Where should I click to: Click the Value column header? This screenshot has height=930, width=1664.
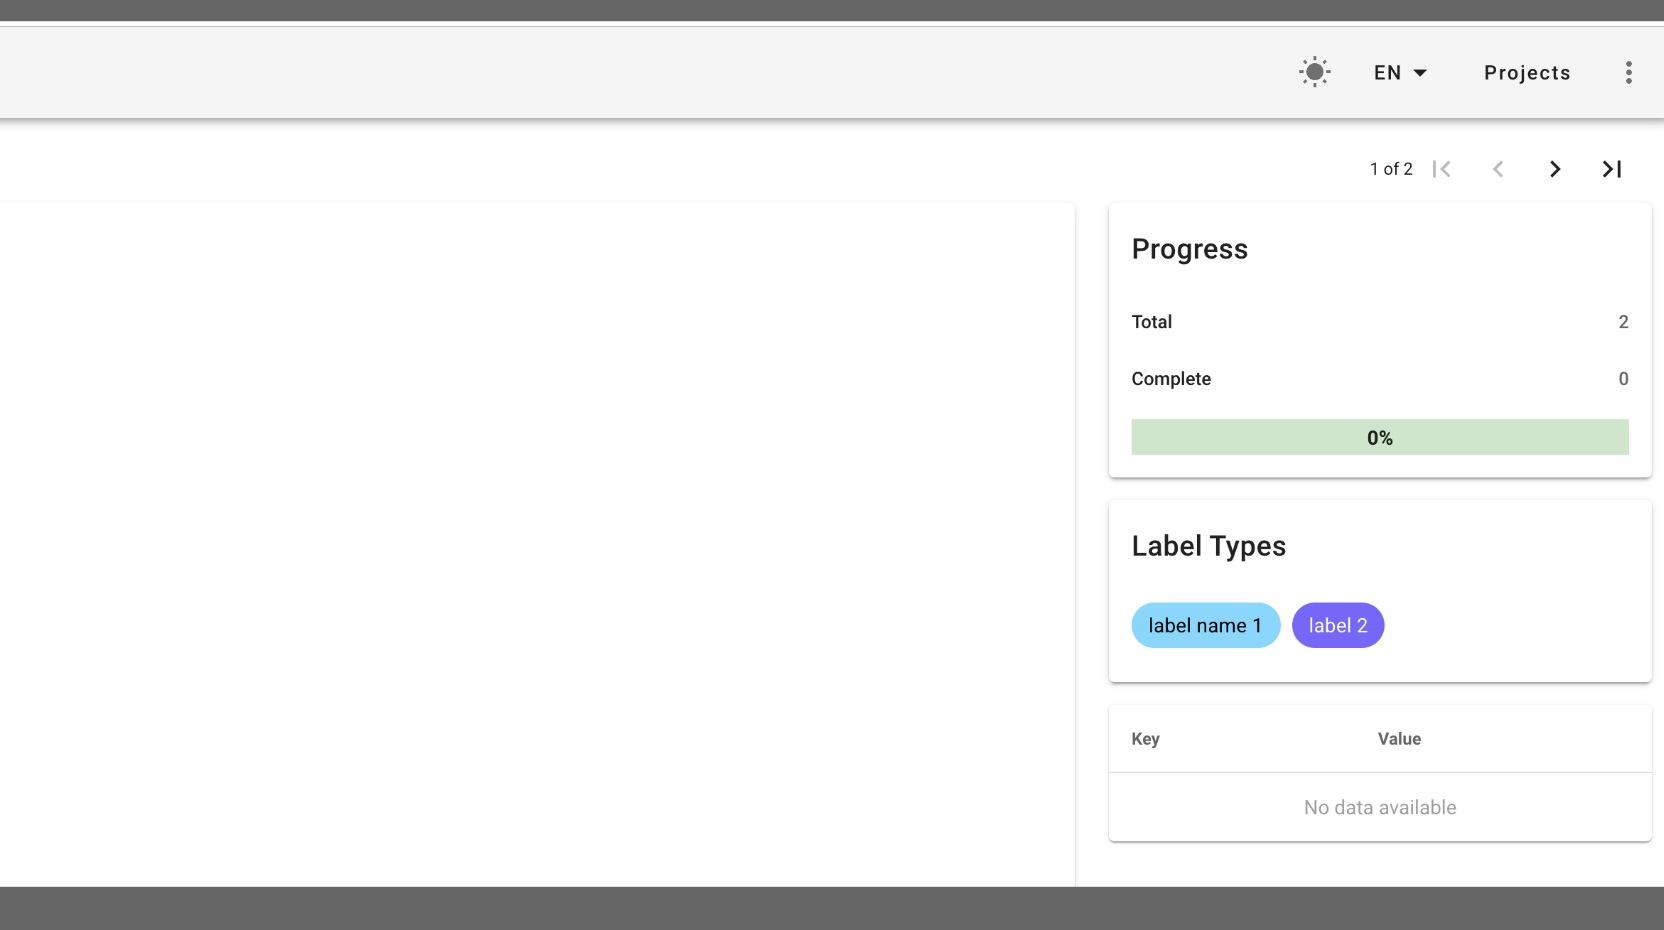pyautogui.click(x=1399, y=739)
